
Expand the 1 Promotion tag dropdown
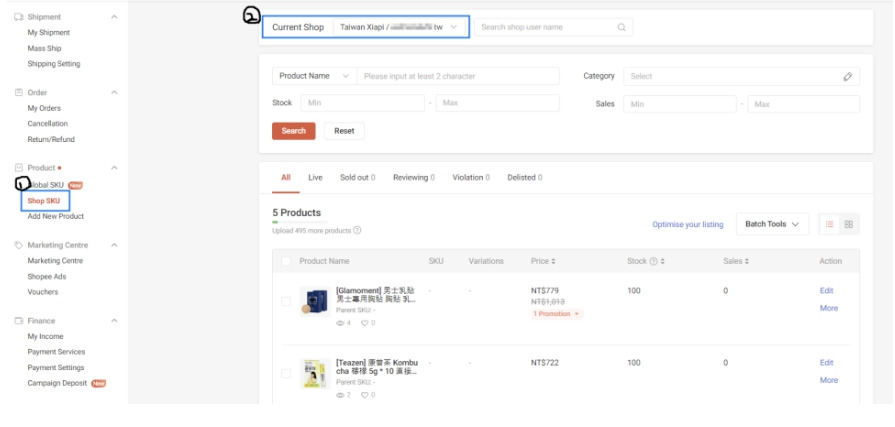click(557, 314)
